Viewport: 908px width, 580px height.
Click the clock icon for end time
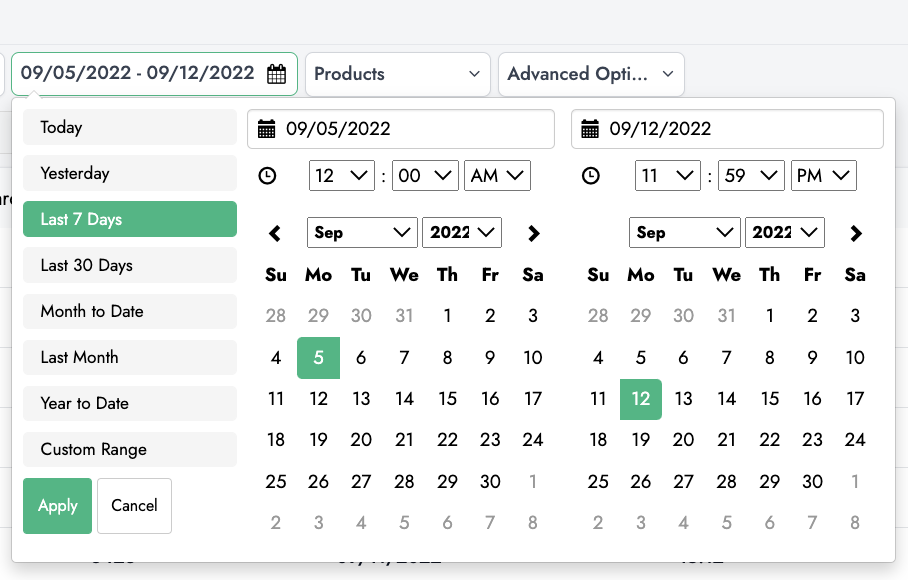(x=591, y=176)
